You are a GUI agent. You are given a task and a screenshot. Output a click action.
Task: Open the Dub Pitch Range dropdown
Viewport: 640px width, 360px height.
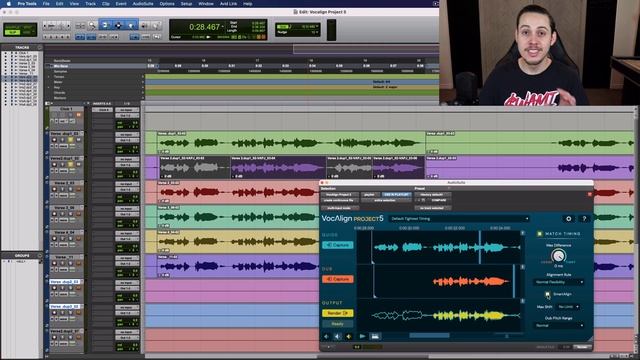click(559, 326)
